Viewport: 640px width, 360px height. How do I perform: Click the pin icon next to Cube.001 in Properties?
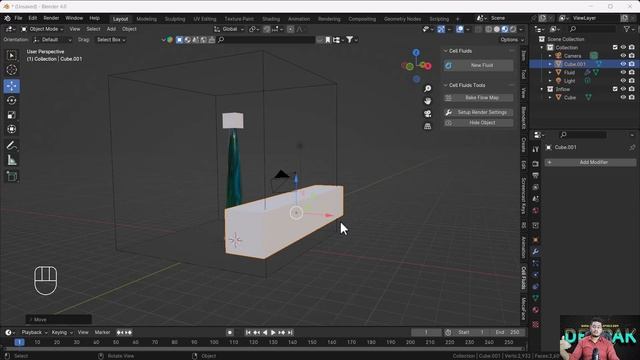coord(632,147)
